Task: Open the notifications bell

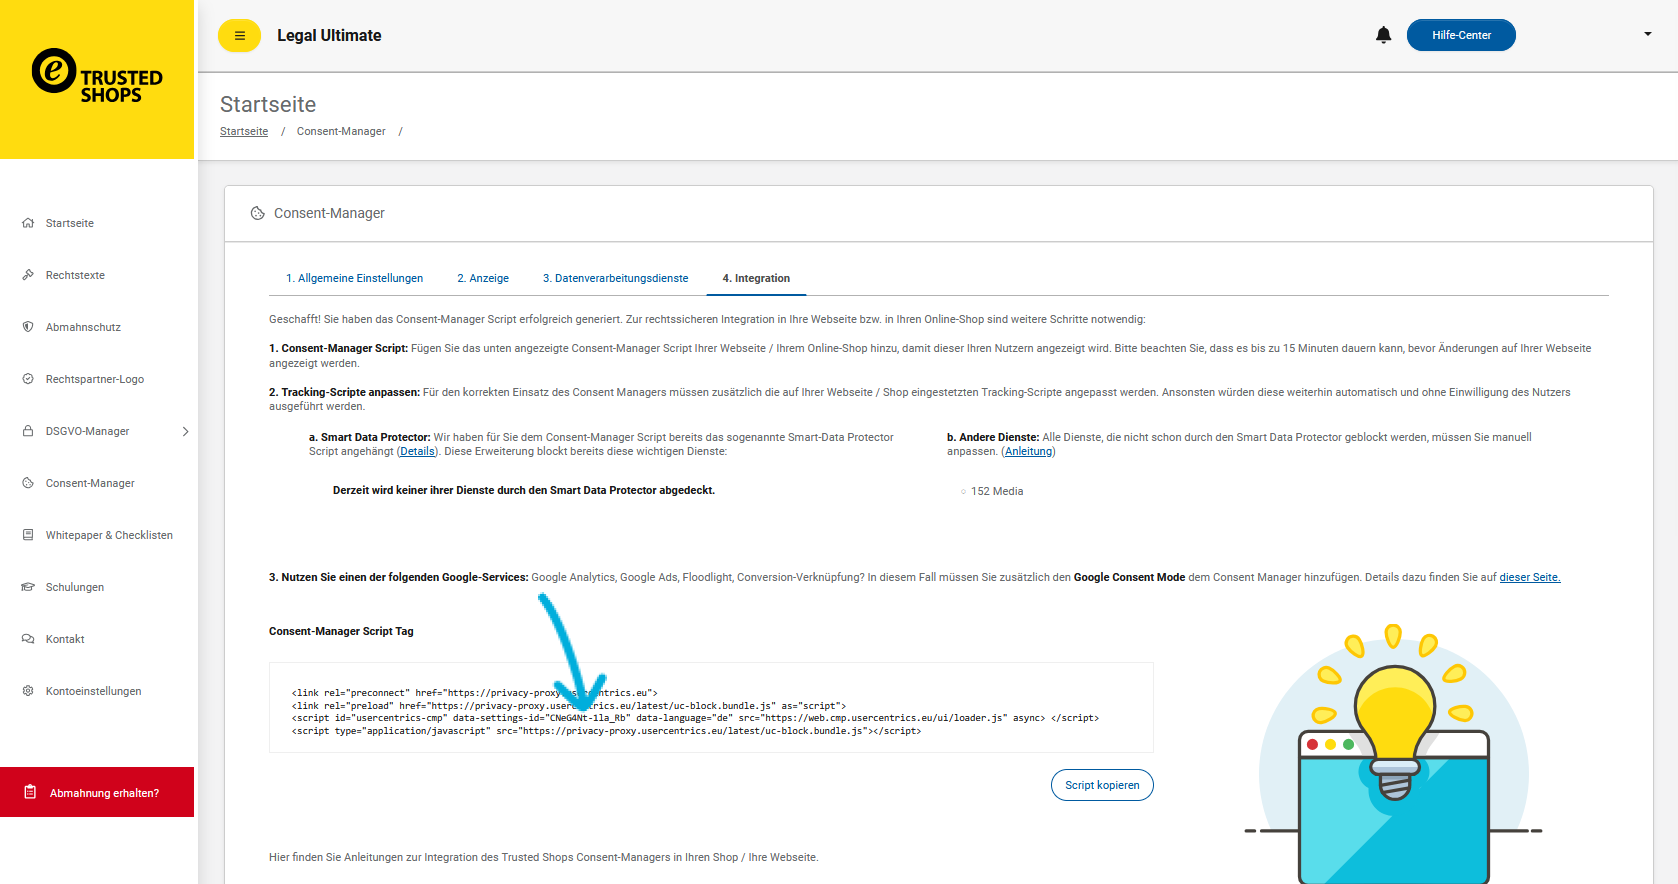Action: click(x=1383, y=35)
